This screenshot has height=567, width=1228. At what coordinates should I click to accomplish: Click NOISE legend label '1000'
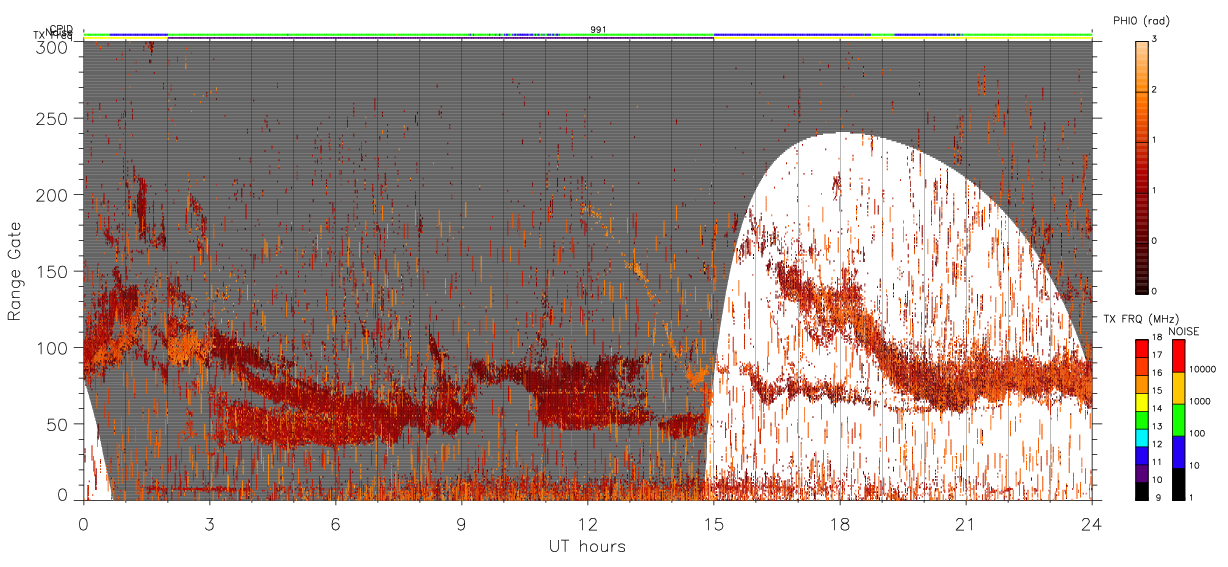1201,402
